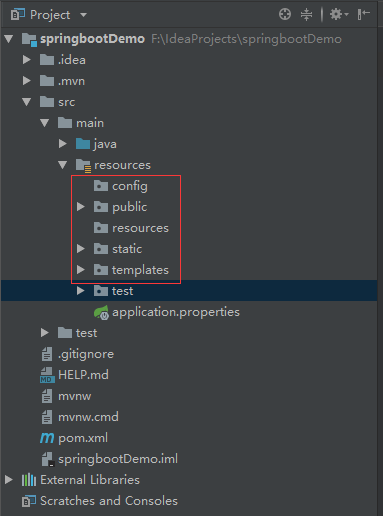Select the static folder label
This screenshot has height=516, width=383.
click(x=127, y=249)
